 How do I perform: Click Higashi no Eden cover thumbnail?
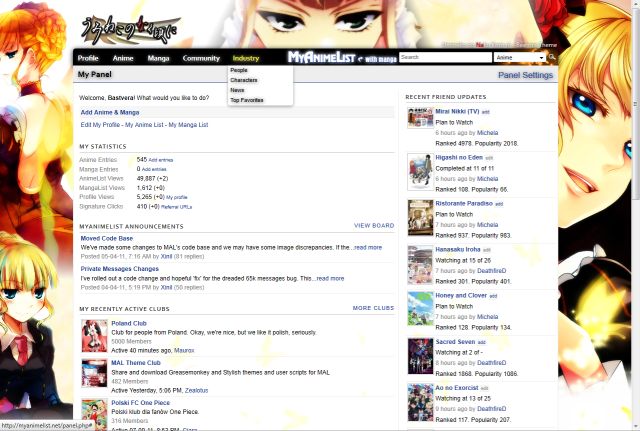[420, 172]
